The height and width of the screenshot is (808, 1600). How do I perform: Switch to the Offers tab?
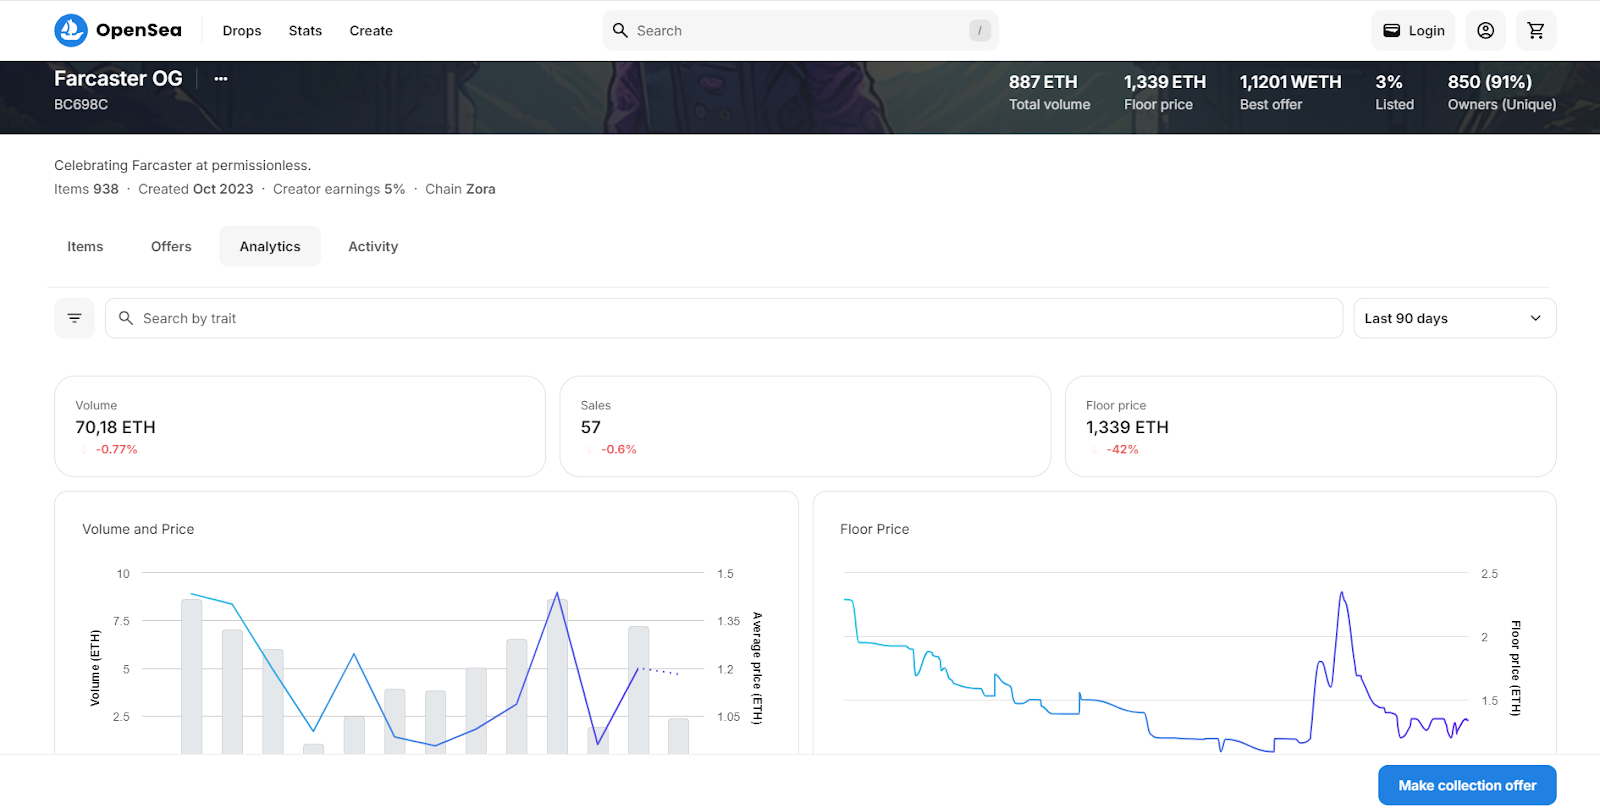171,247
